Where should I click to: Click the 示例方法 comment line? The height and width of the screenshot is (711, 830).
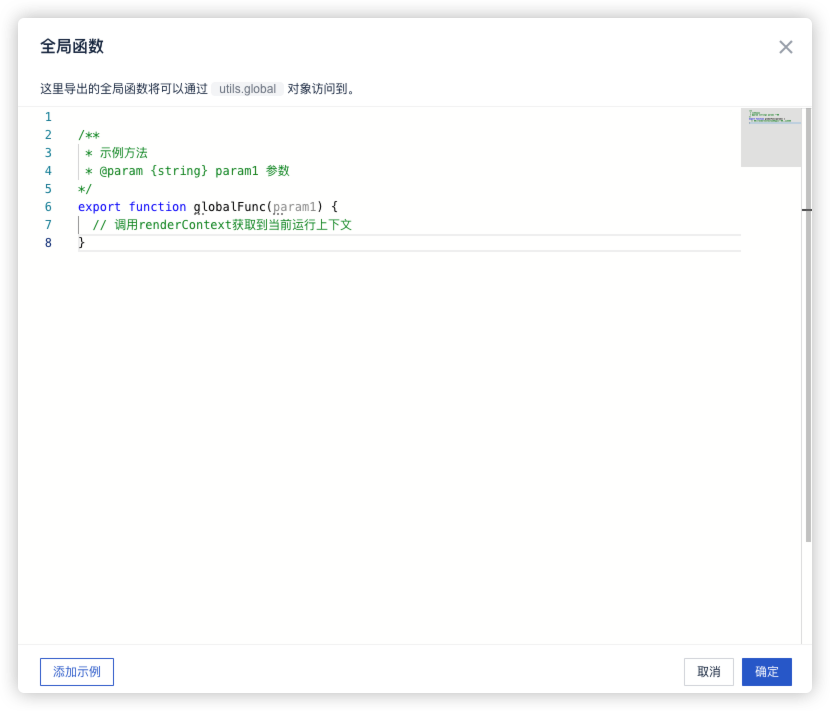(x=123, y=153)
